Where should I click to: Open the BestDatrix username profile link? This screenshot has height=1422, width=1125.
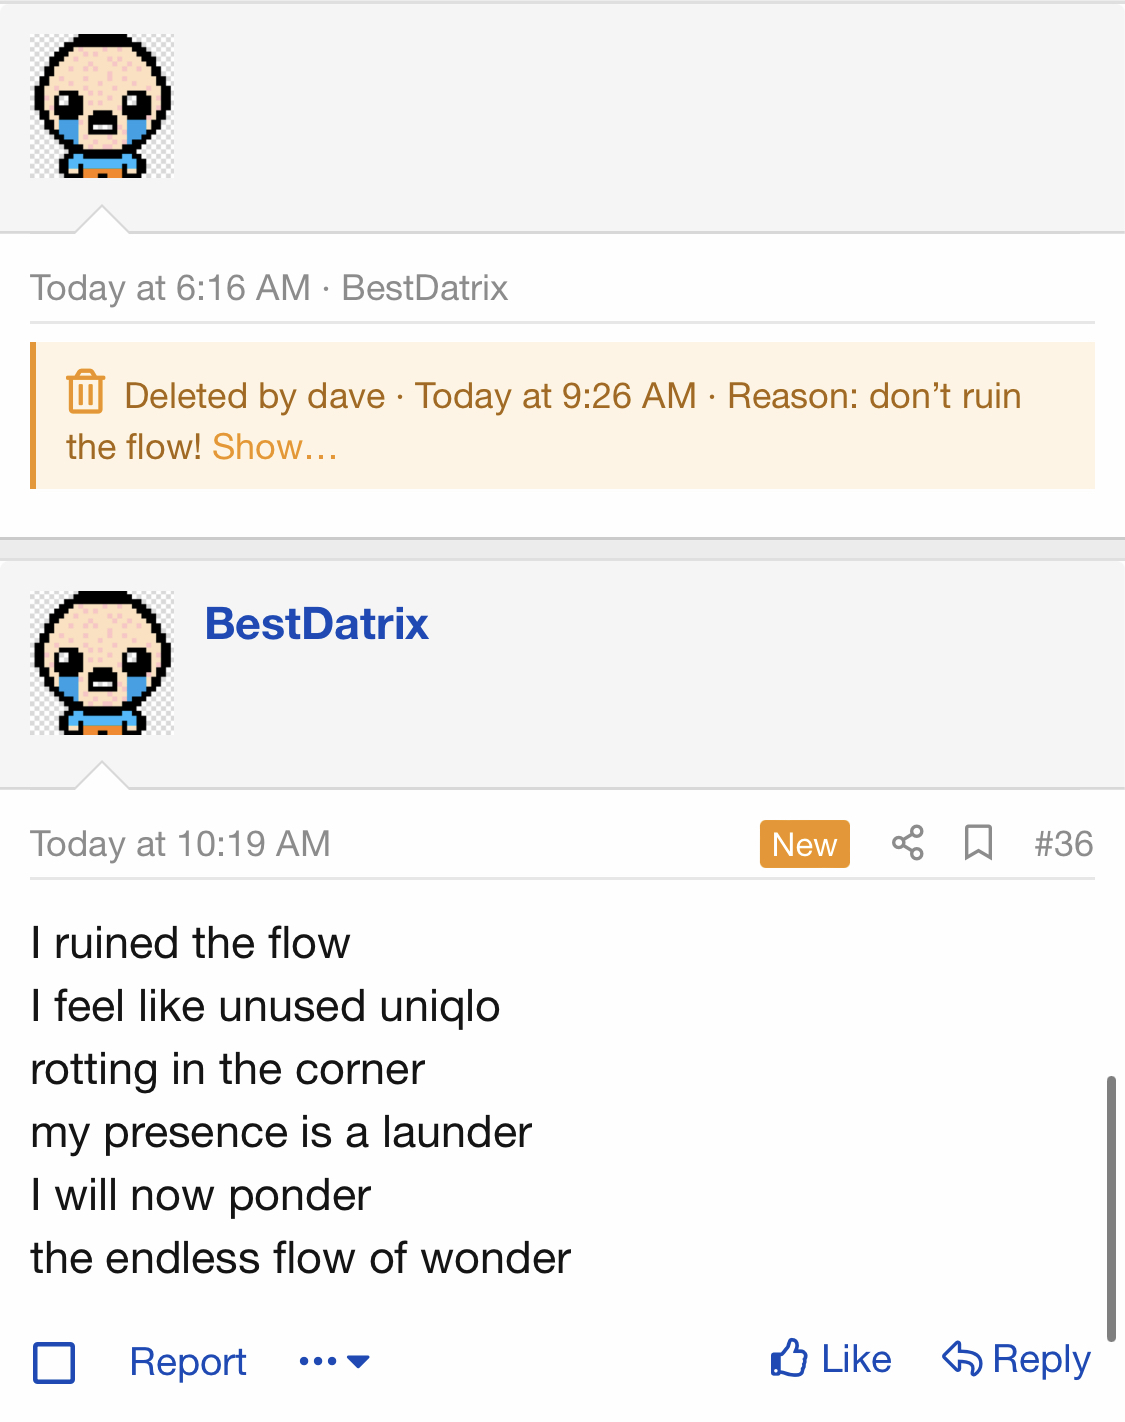pos(316,624)
